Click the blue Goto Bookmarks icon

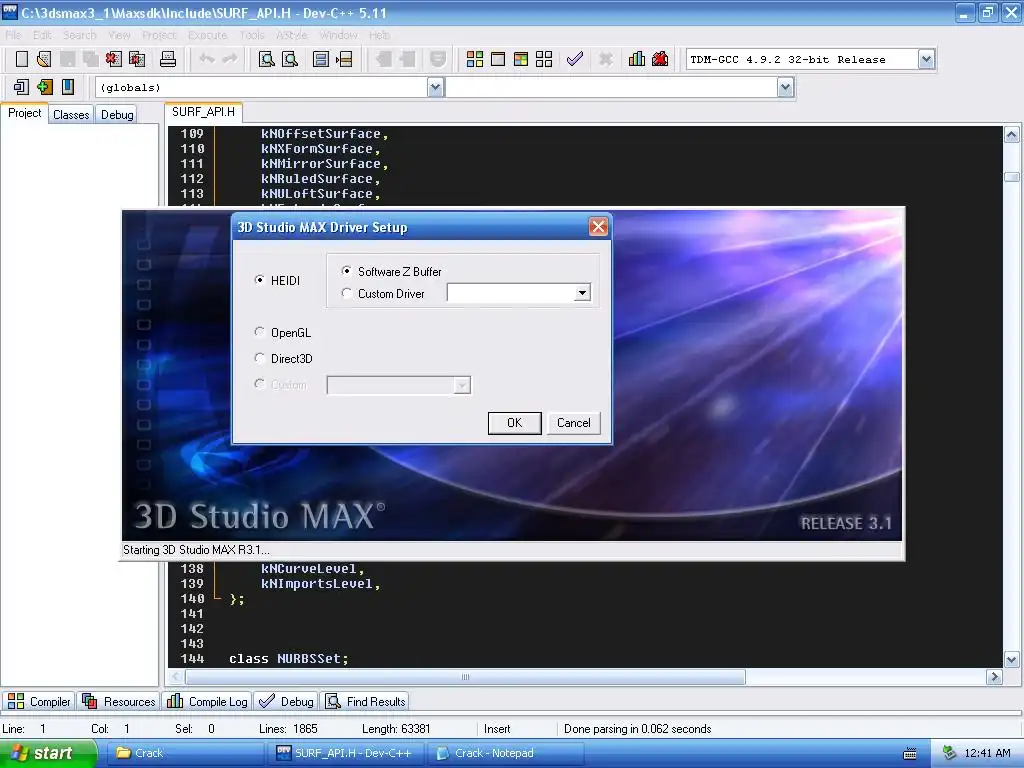coord(68,87)
